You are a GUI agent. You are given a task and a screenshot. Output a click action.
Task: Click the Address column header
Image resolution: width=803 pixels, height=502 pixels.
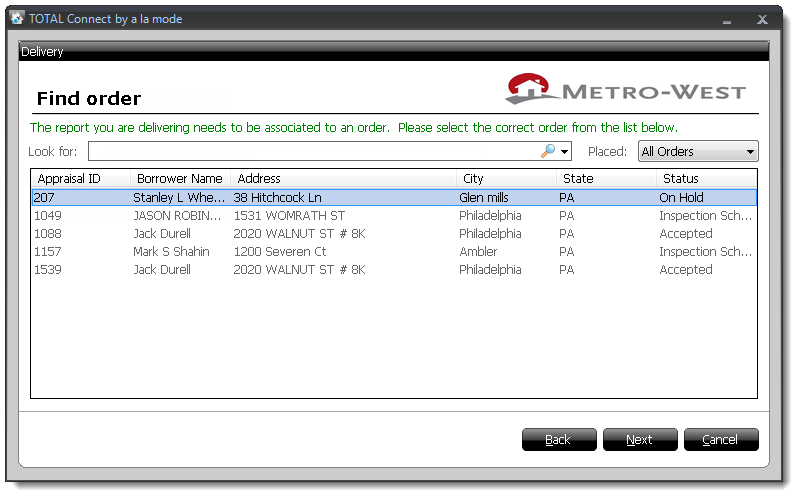(x=343, y=179)
